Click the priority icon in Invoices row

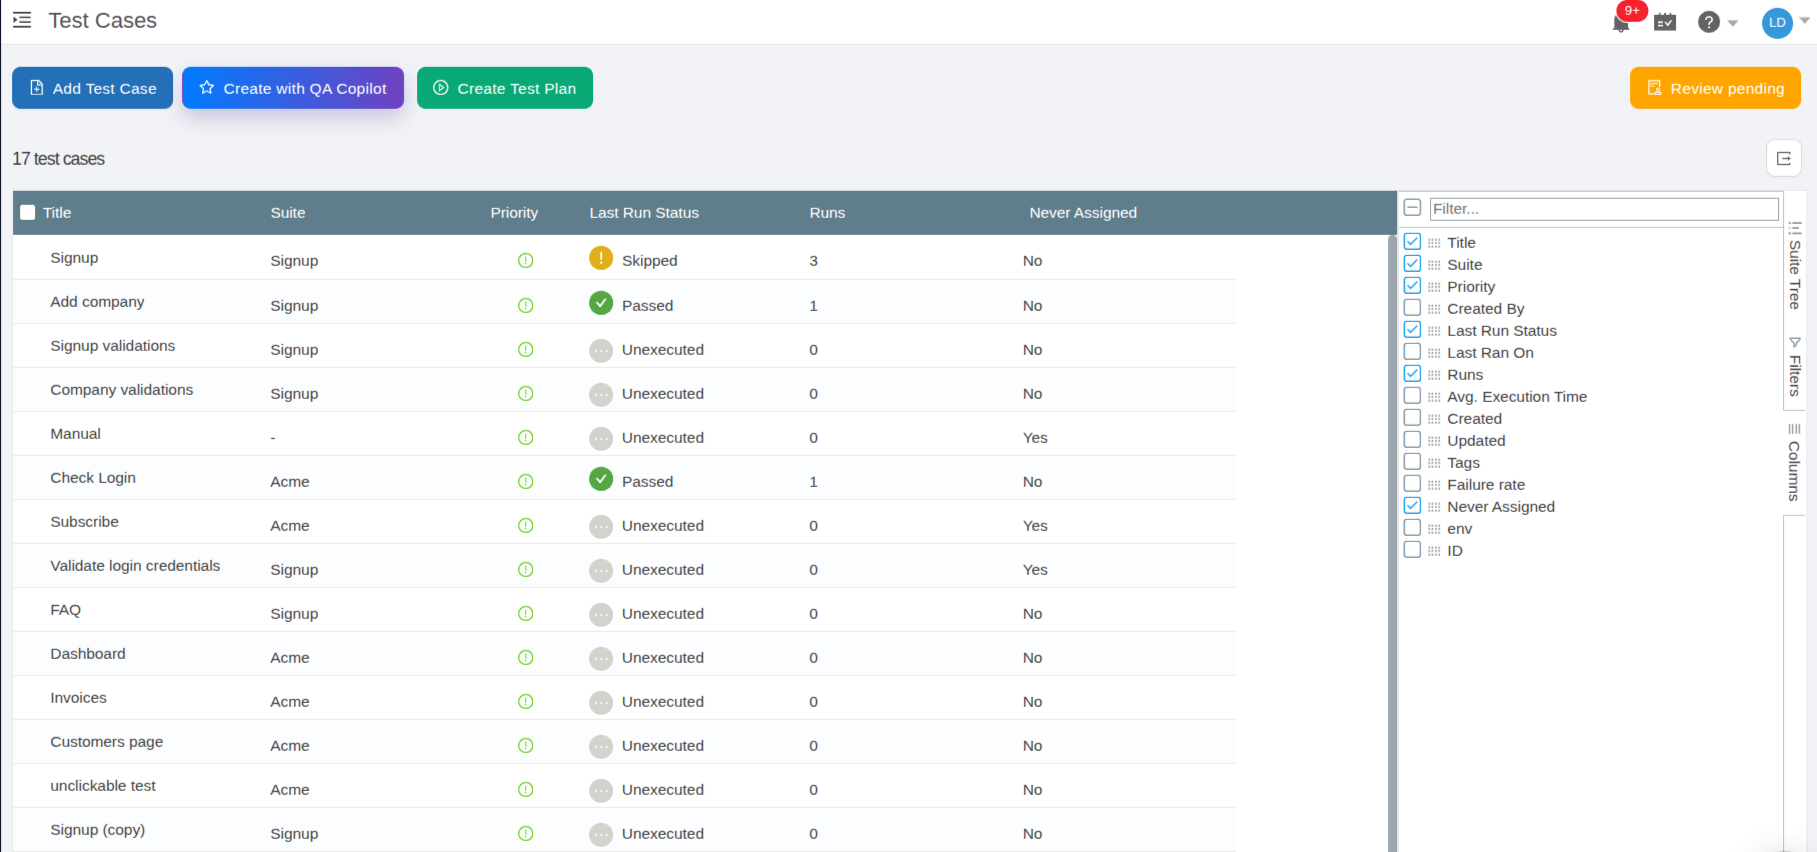click(526, 702)
